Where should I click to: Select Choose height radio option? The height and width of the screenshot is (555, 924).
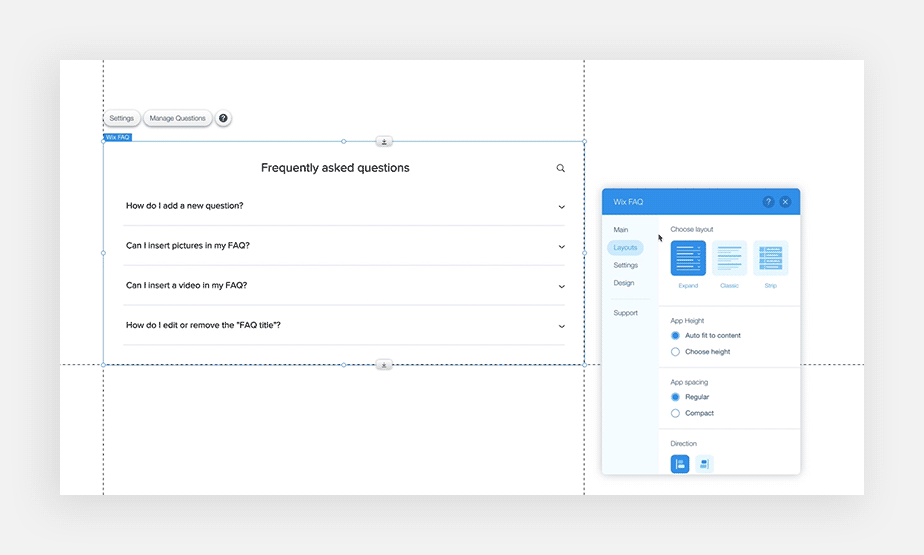pyautogui.click(x=675, y=352)
